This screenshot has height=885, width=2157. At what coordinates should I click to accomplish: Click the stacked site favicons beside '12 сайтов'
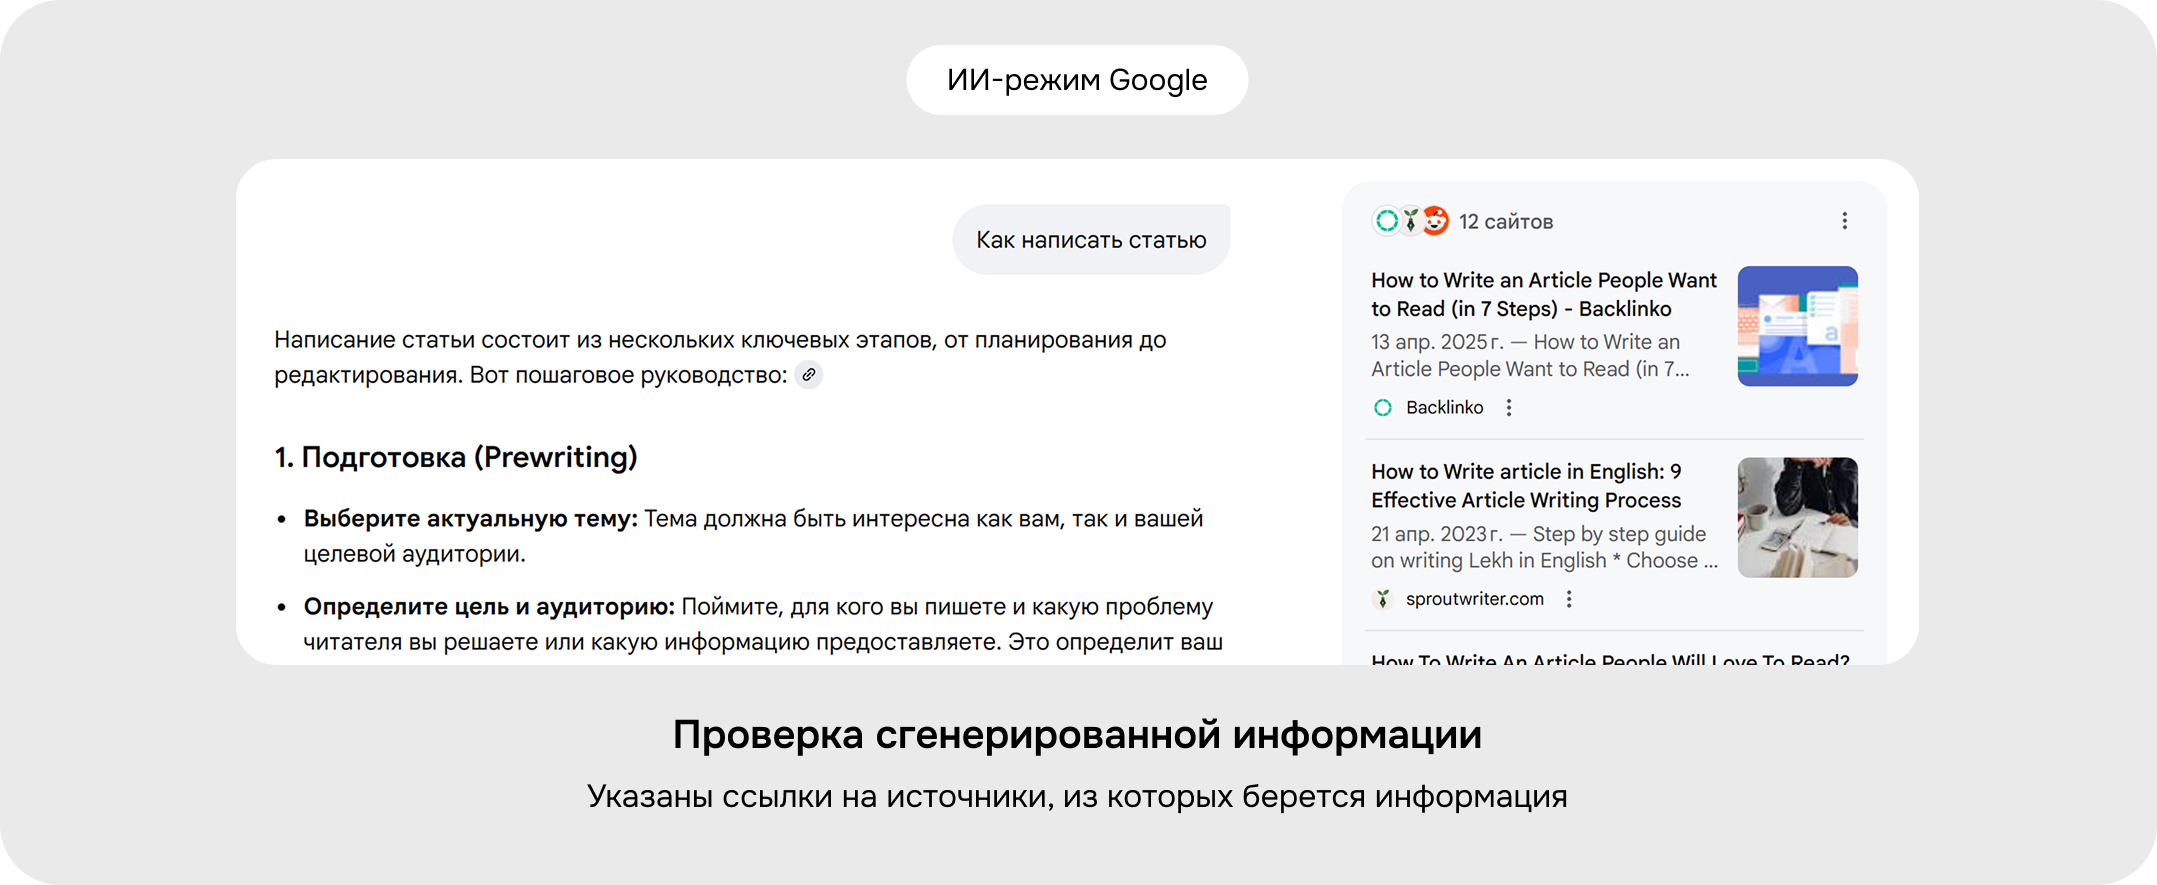[1410, 221]
